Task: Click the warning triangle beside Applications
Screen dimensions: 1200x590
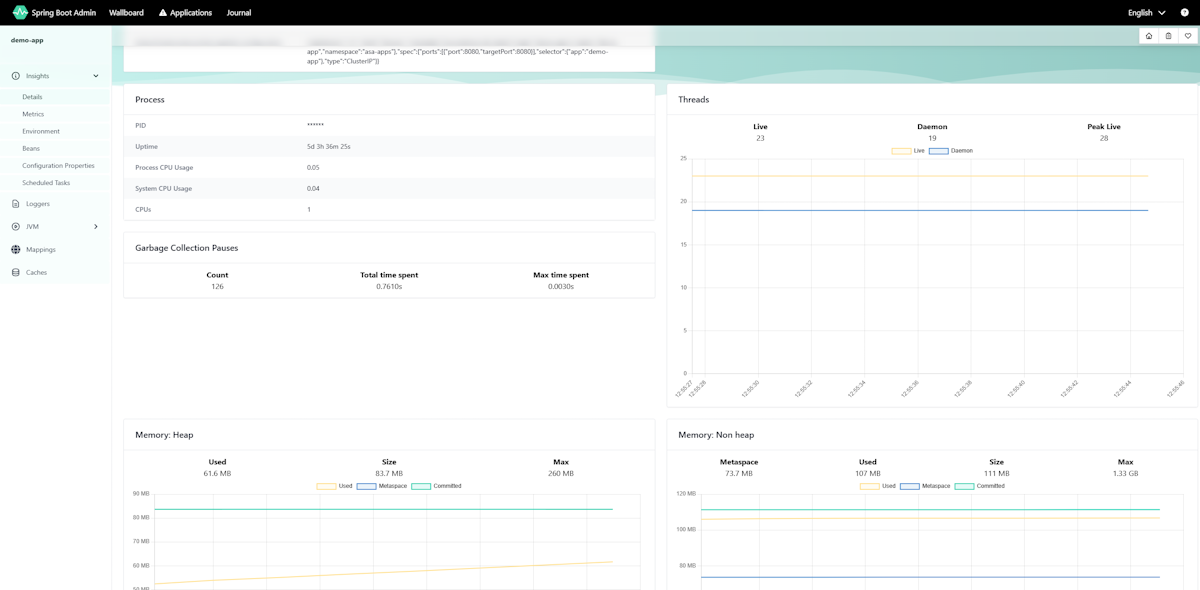Action: 162,12
